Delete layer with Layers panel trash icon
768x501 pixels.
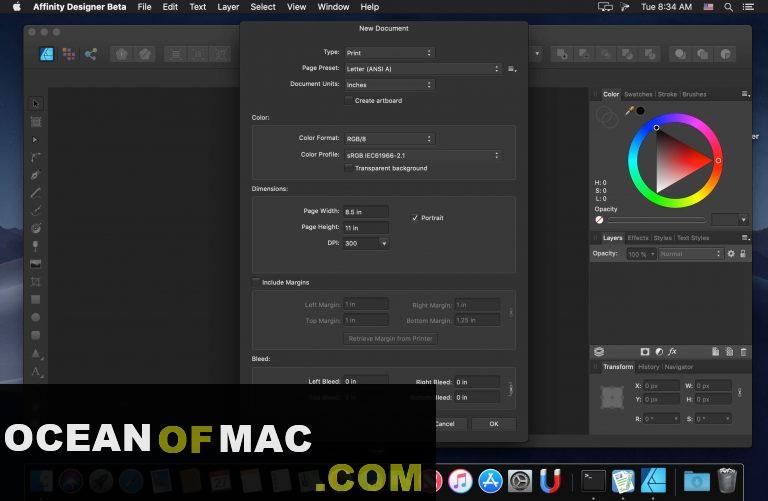click(744, 352)
